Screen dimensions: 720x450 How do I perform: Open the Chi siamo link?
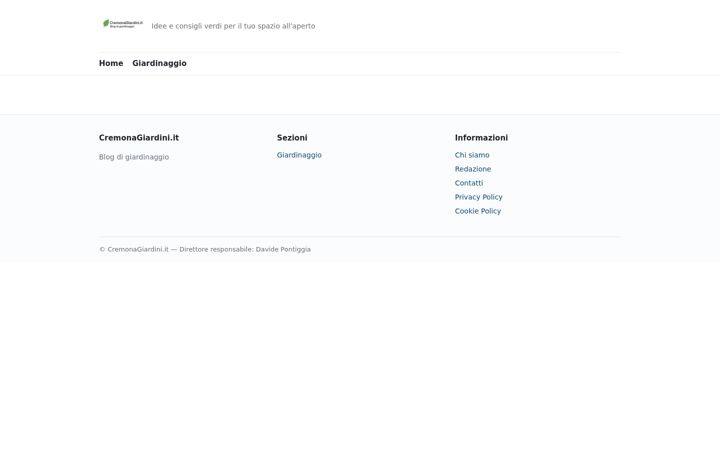pyautogui.click(x=472, y=155)
